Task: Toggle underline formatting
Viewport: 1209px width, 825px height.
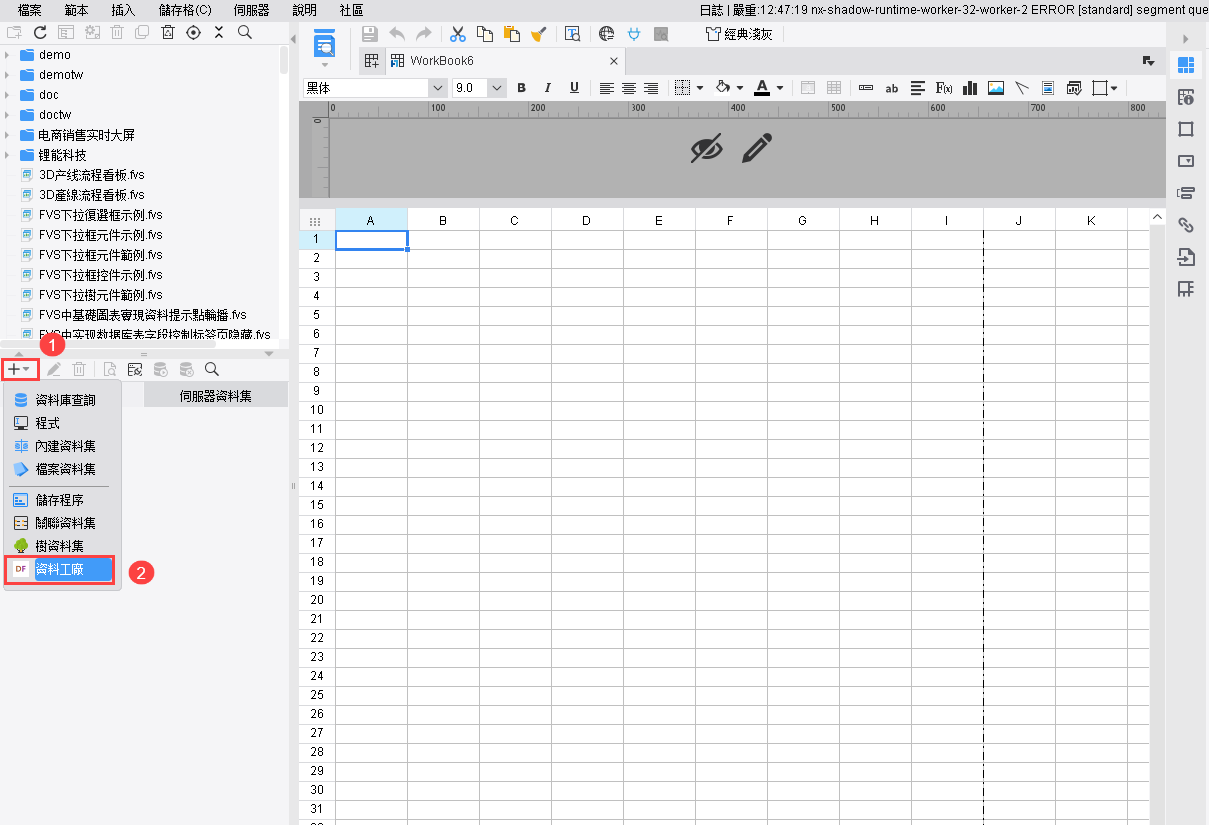Action: 574,88
